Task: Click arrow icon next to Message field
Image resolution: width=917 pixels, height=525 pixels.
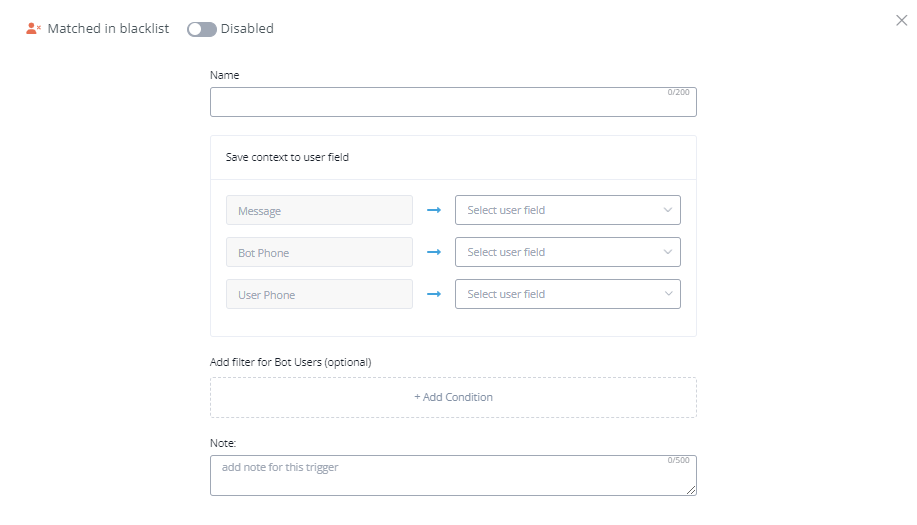Action: coord(433,210)
